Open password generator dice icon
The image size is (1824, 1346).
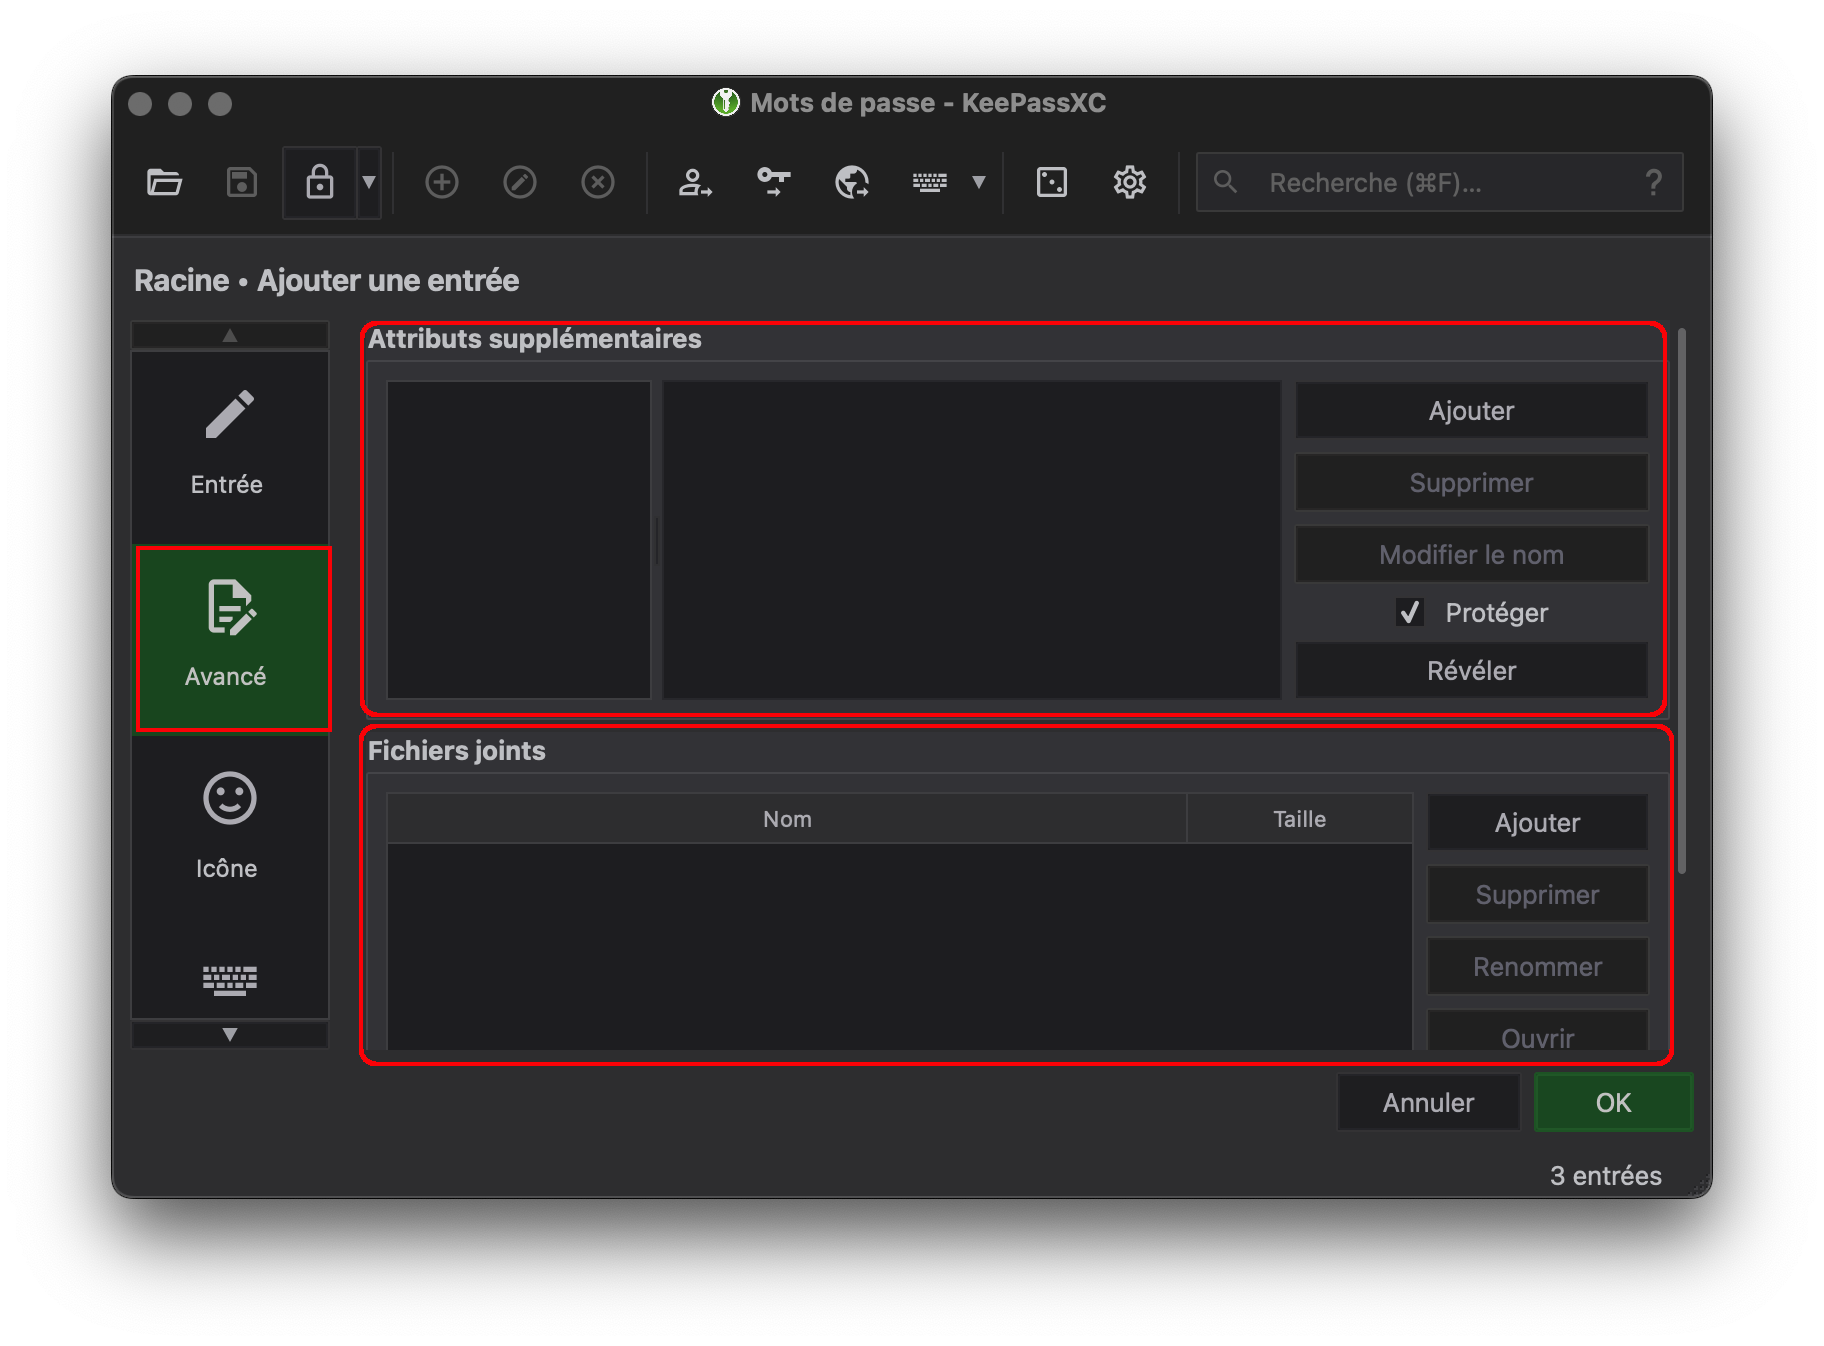point(1052,182)
